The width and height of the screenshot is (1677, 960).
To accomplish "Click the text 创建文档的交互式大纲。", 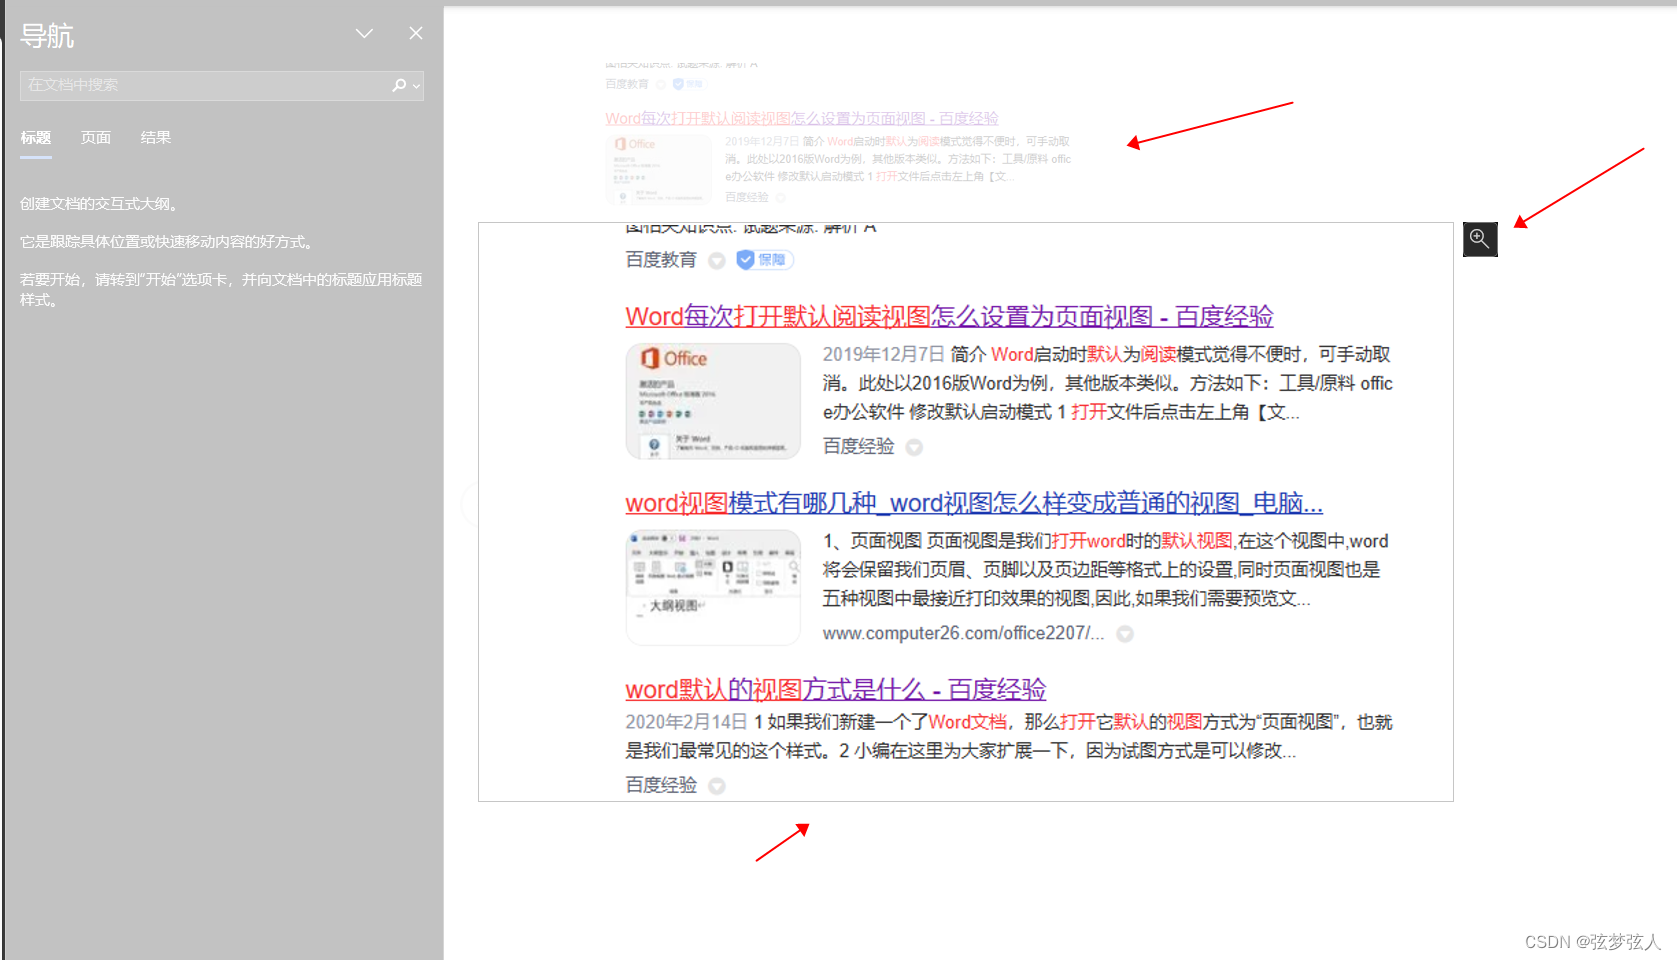I will coord(100,204).
